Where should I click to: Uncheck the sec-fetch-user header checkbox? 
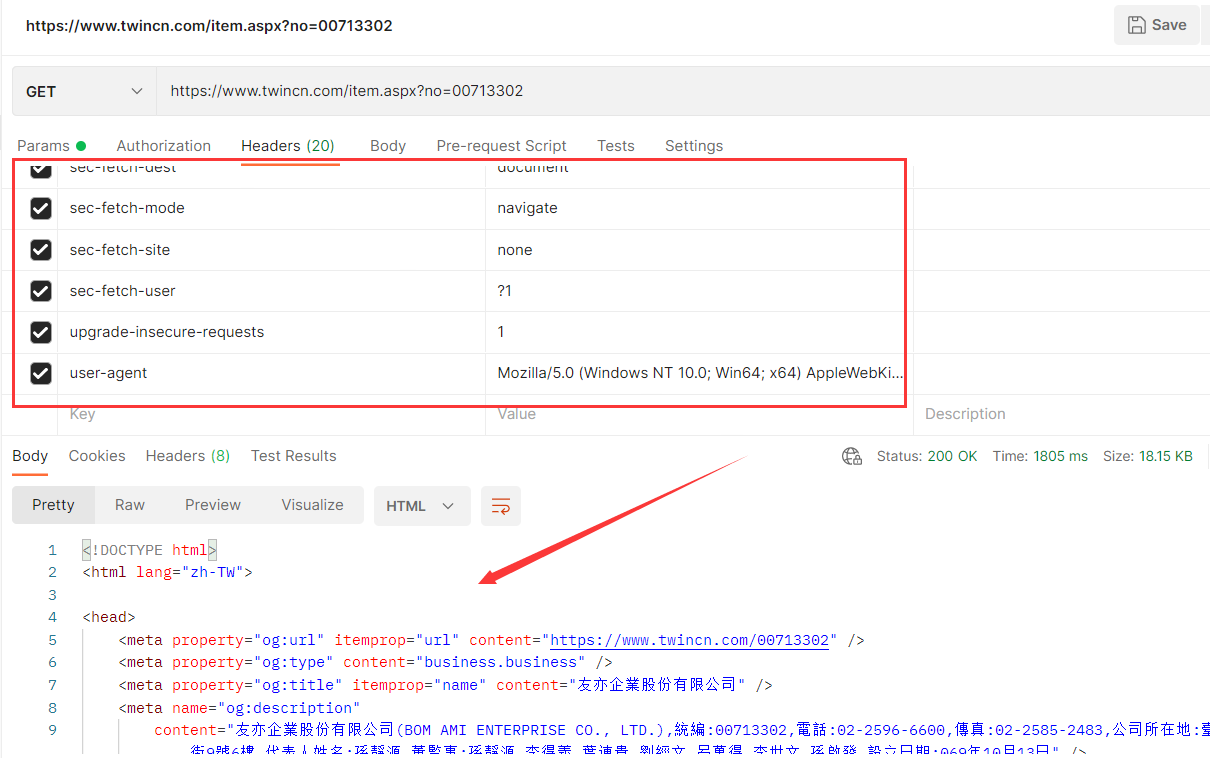pos(41,291)
